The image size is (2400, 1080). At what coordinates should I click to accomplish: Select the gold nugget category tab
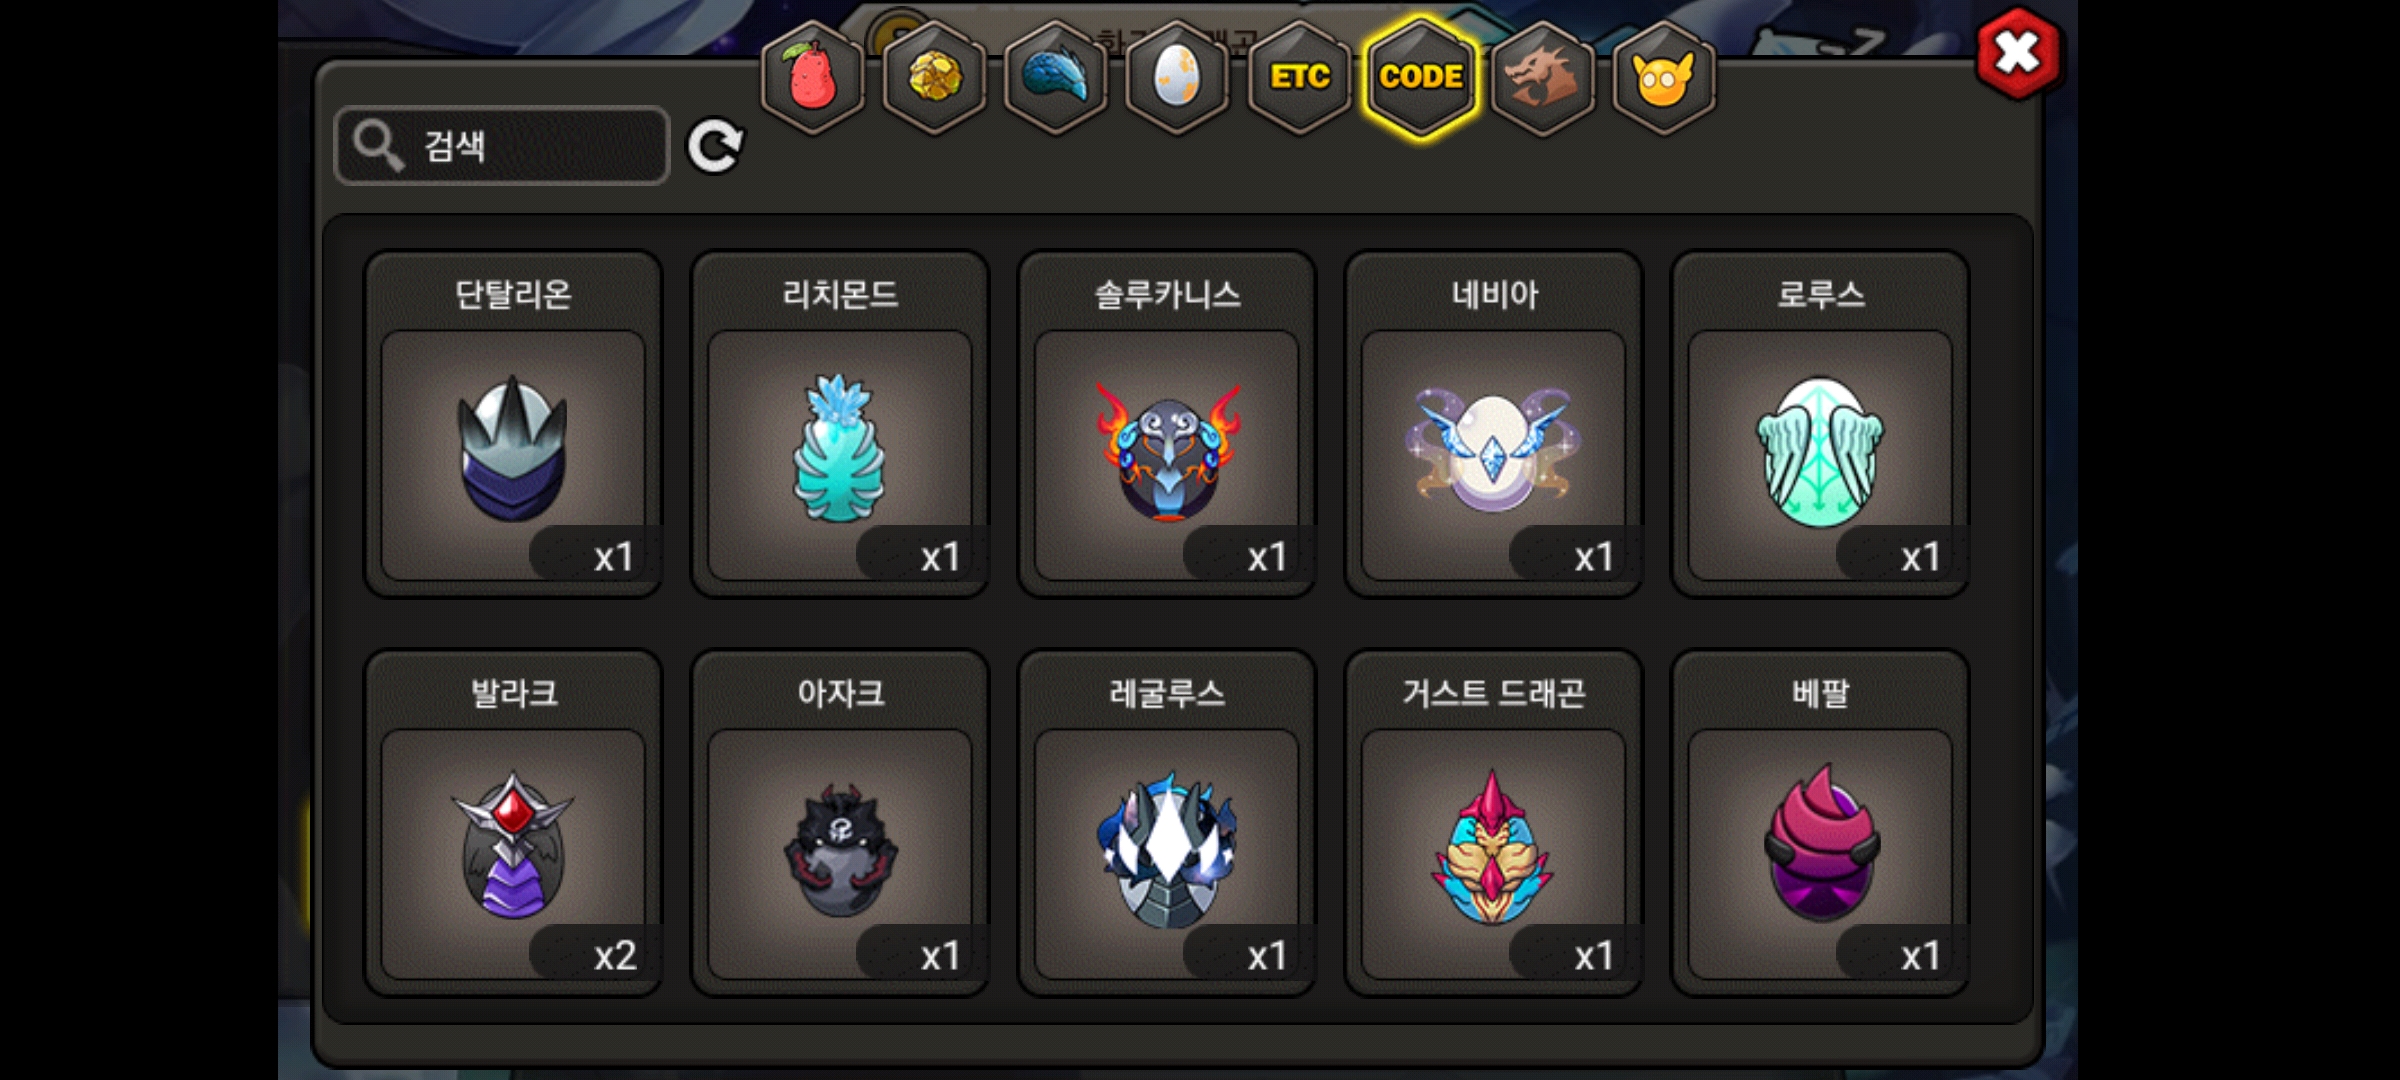click(934, 77)
